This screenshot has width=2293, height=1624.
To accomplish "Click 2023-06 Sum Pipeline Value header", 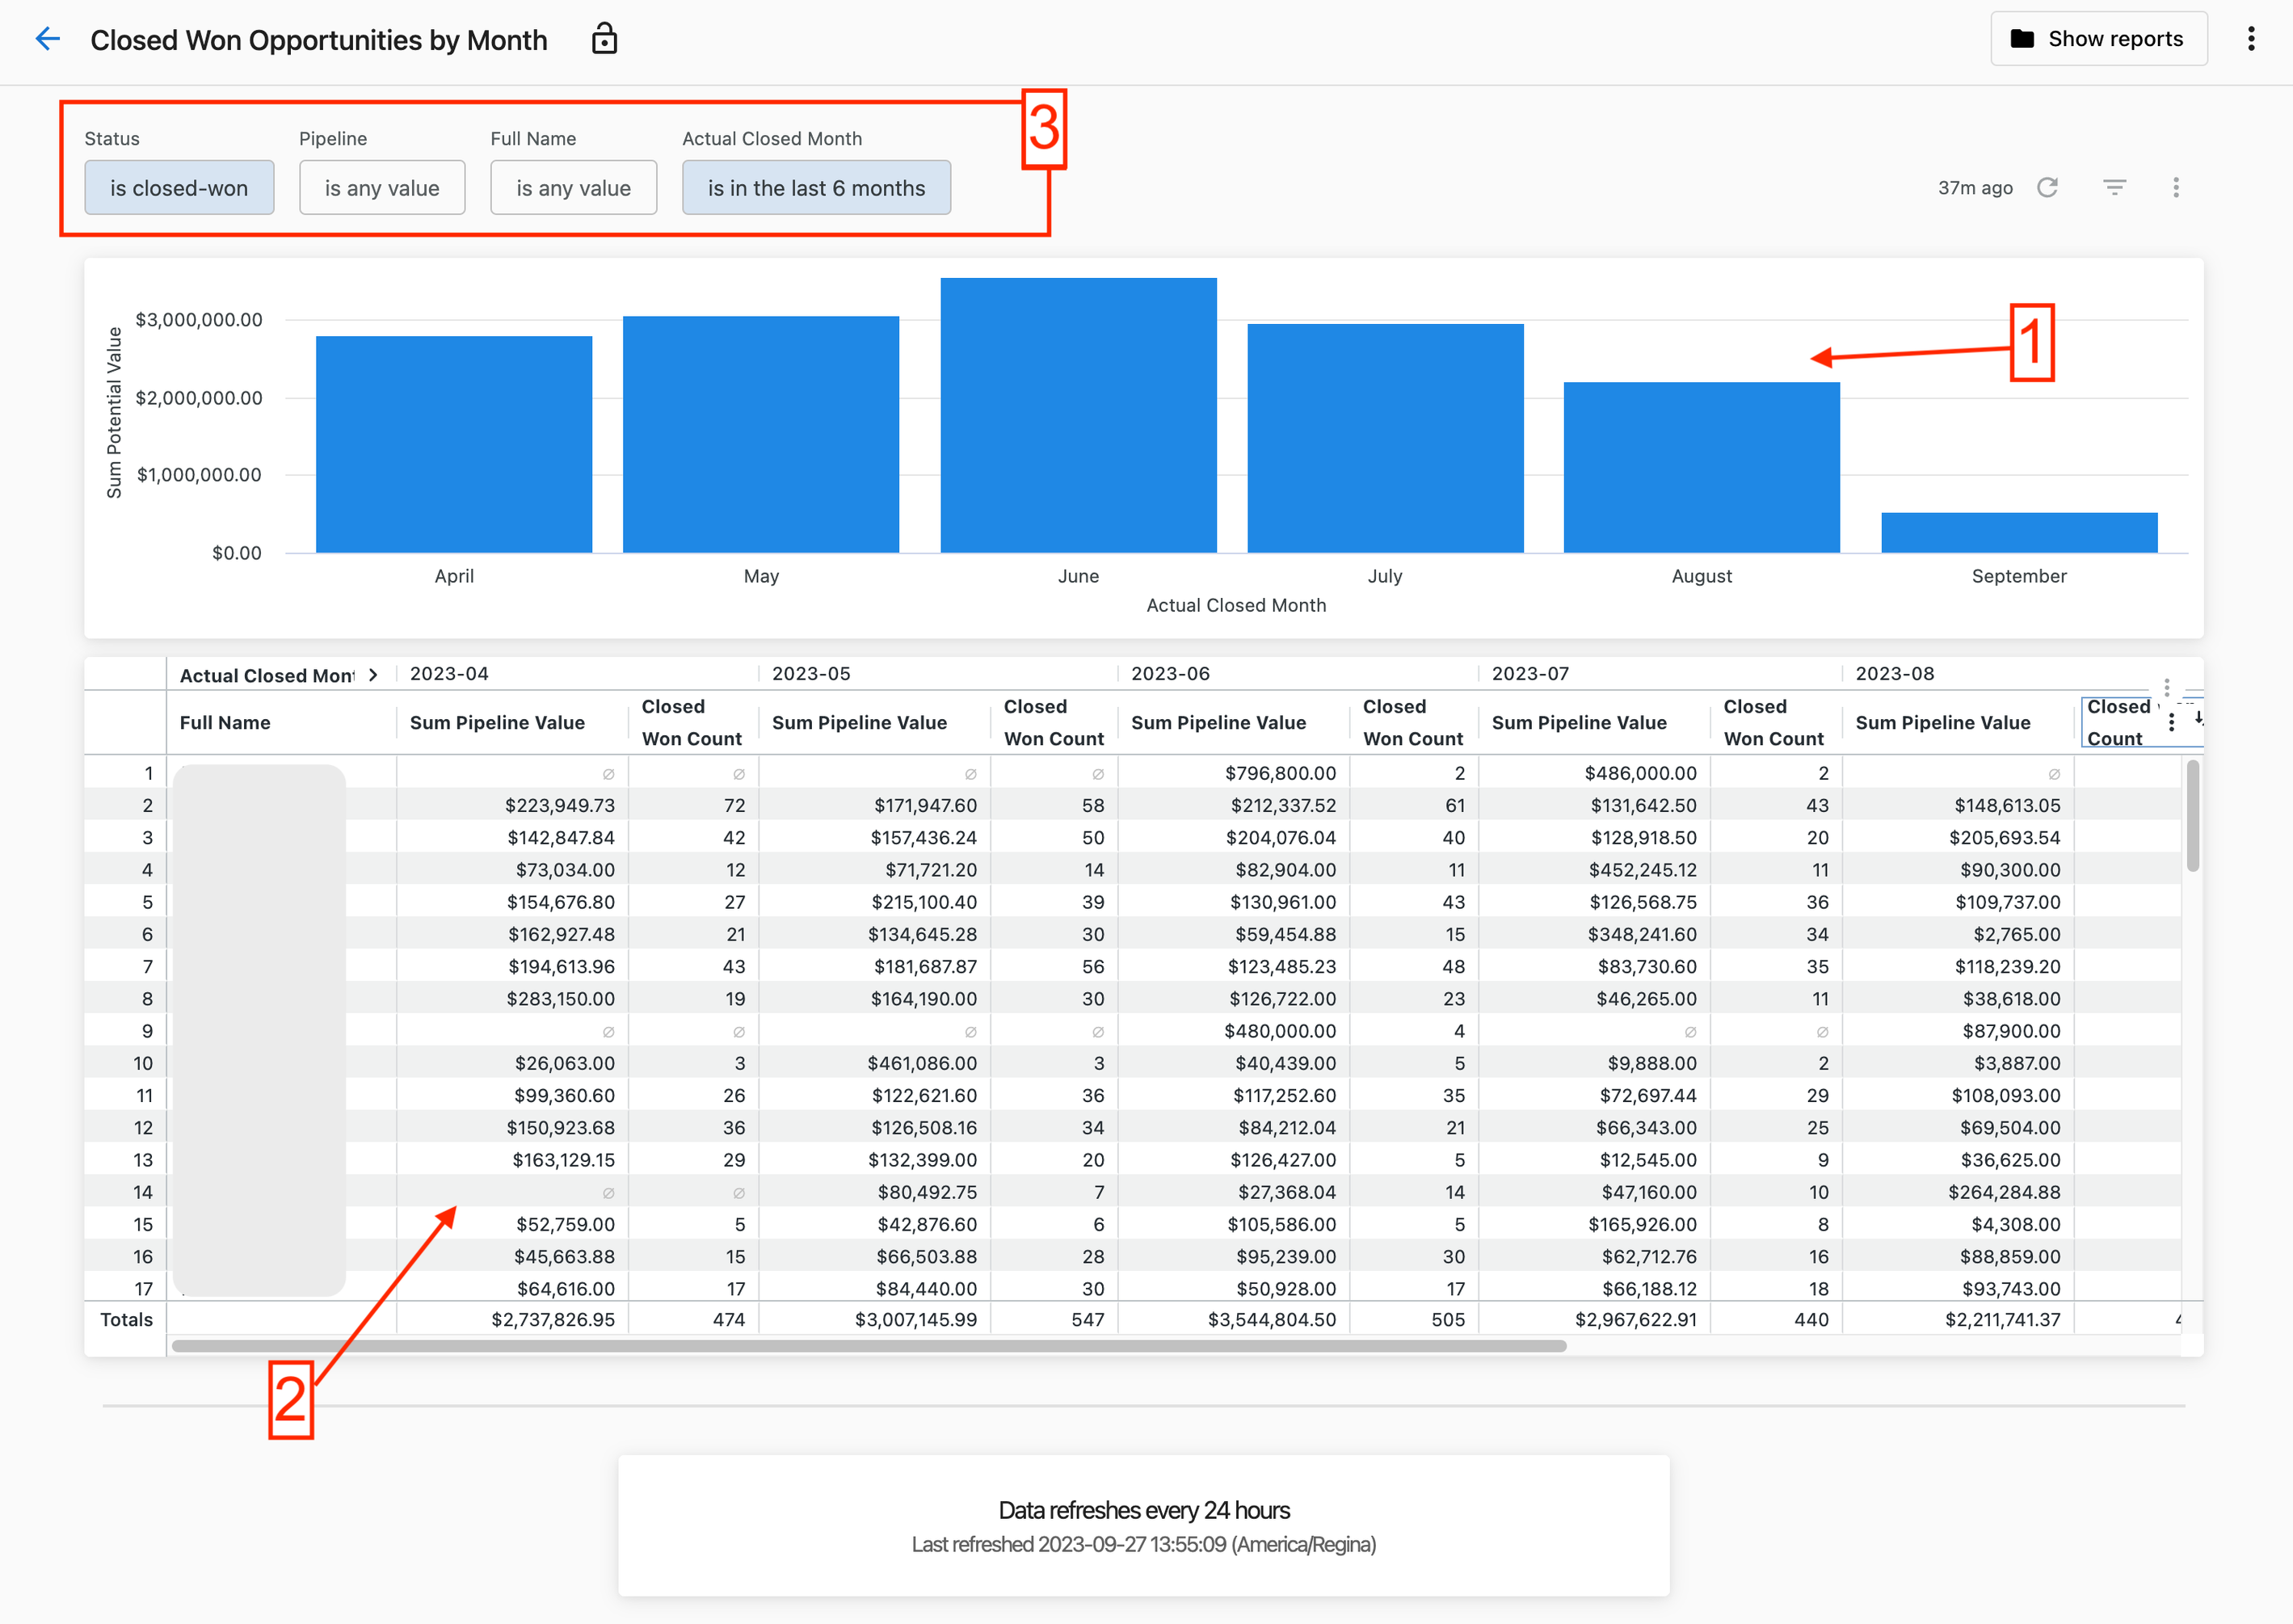I will tap(1218, 722).
